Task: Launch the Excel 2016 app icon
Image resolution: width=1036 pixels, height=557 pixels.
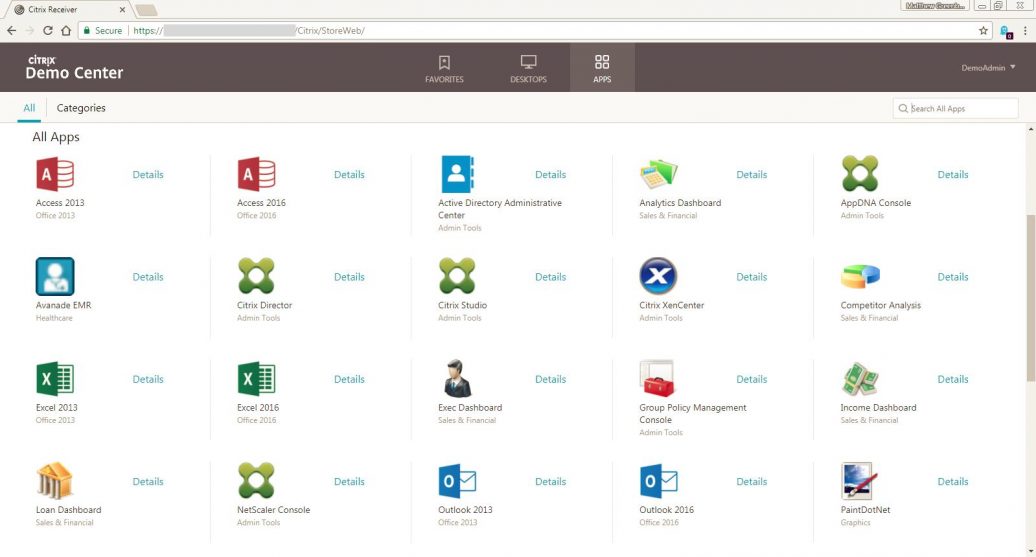Action: pos(257,380)
